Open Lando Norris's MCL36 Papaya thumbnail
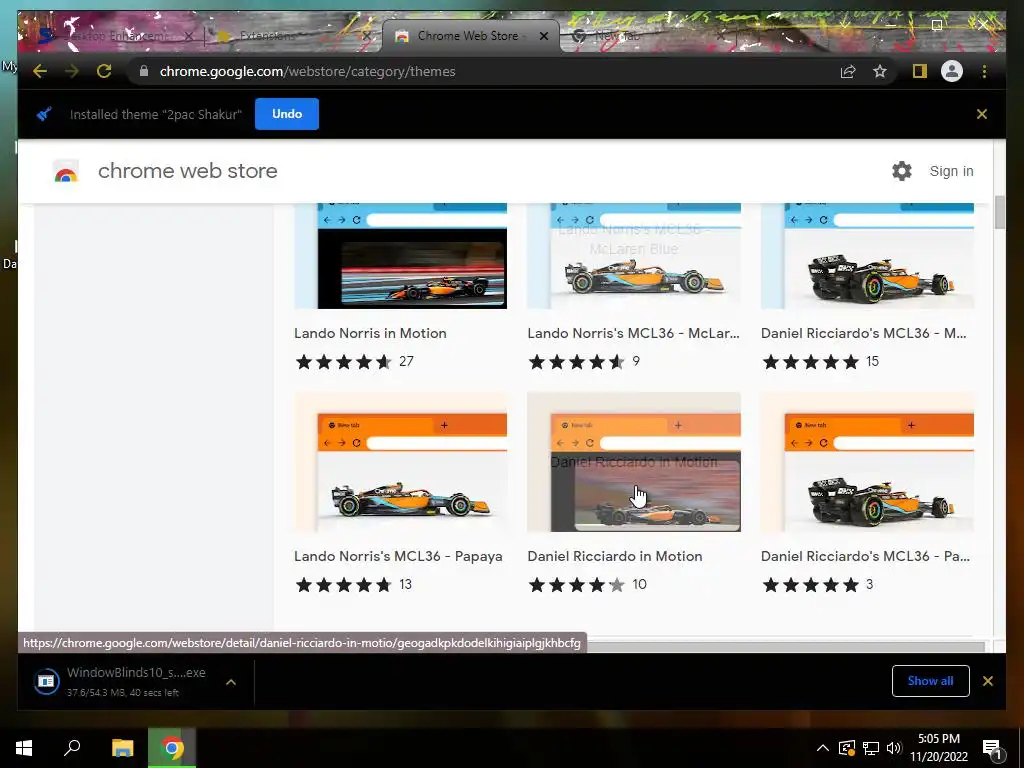This screenshot has width=1024, height=768. 400,462
